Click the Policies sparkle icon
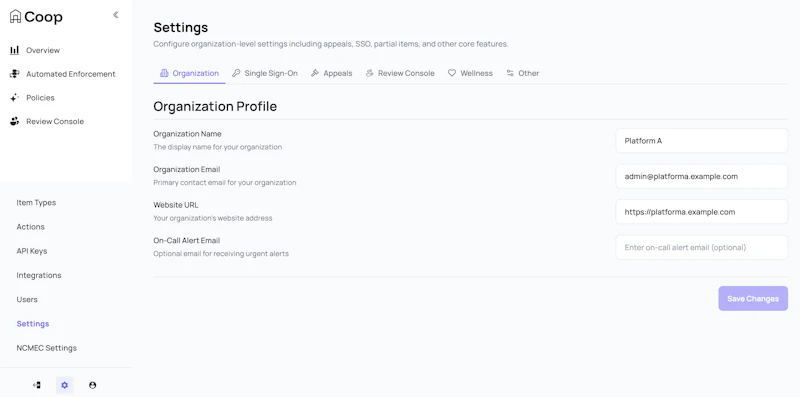Screen dimensions: 800x397 pyautogui.click(x=14, y=97)
